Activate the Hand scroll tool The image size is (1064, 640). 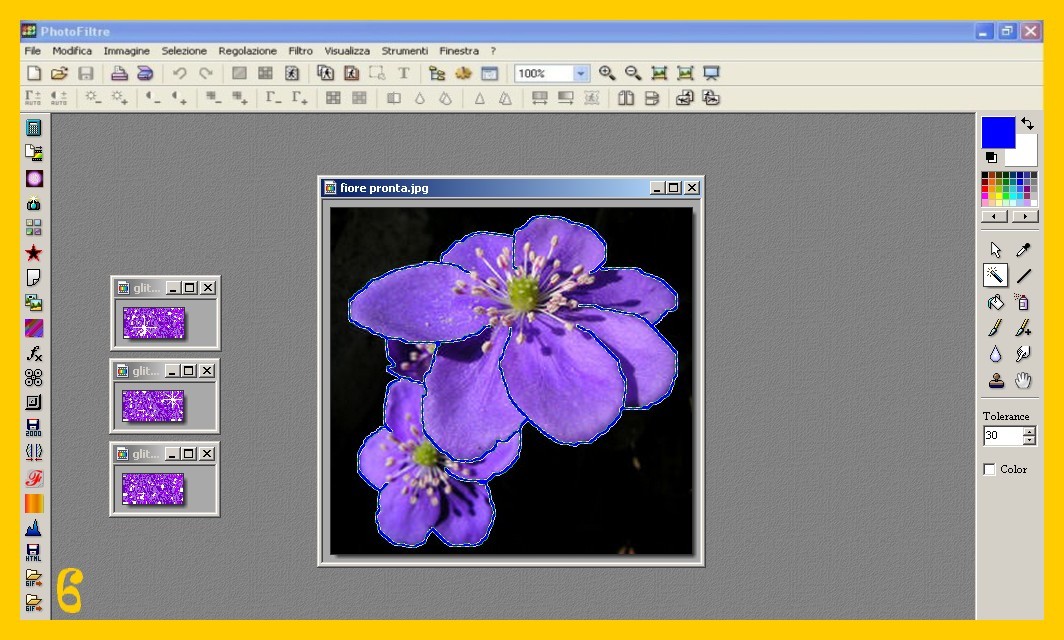pyautogui.click(x=1022, y=380)
